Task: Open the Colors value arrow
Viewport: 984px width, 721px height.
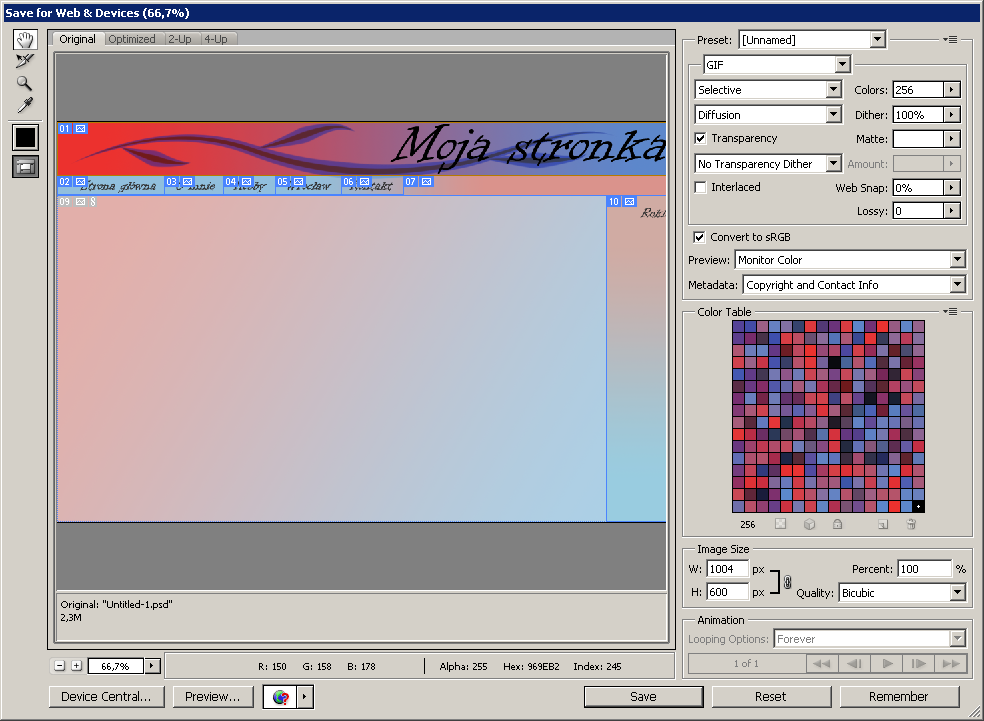Action: point(952,90)
